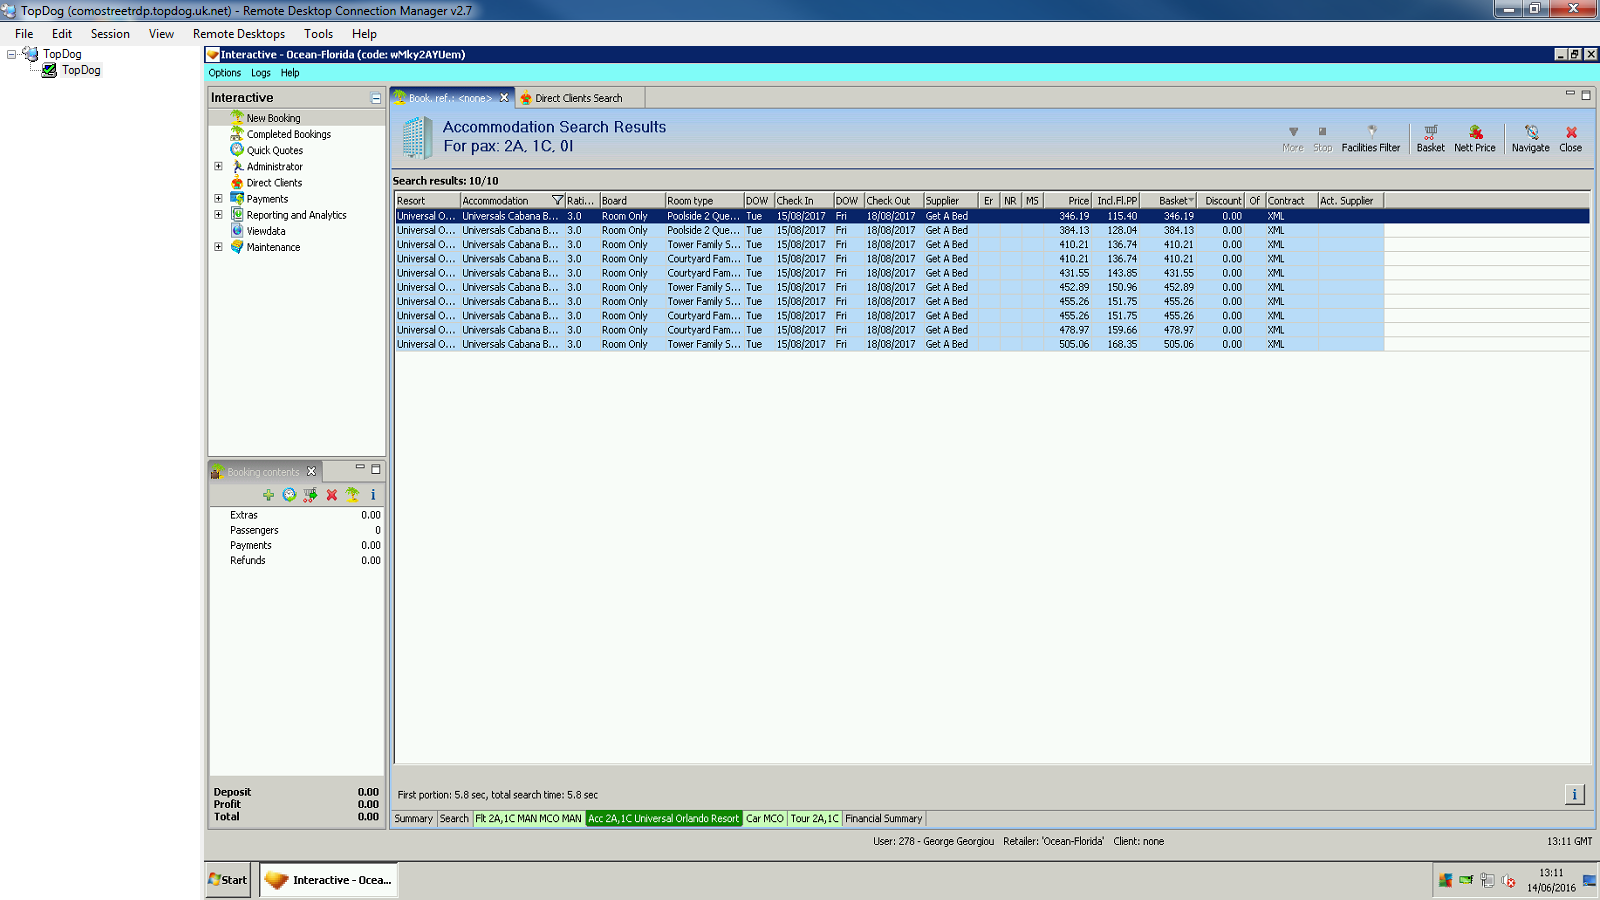This screenshot has height=900, width=1600.
Task: Click the info button at bottom right of results
Action: (1574, 794)
